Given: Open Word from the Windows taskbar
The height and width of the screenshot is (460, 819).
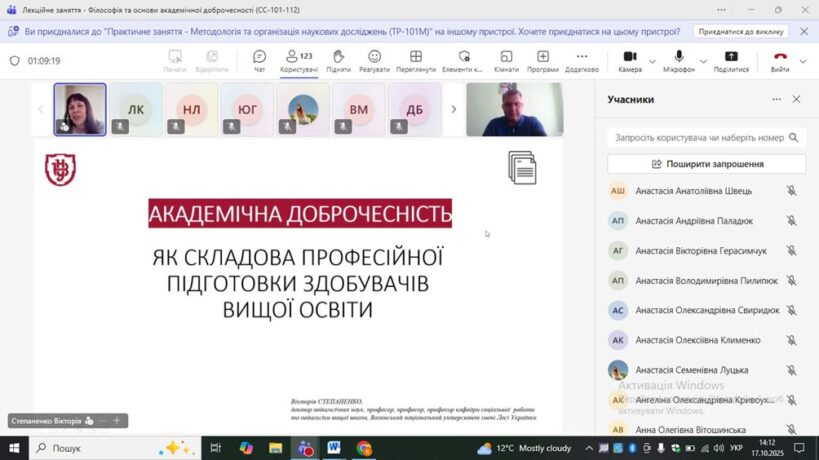Looking at the screenshot, I should click(x=334, y=448).
